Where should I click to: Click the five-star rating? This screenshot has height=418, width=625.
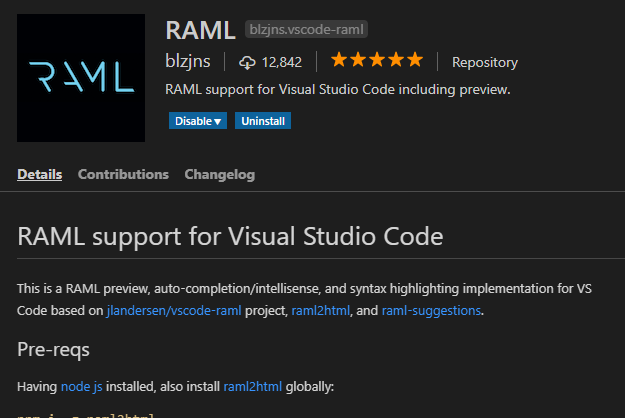tap(377, 60)
